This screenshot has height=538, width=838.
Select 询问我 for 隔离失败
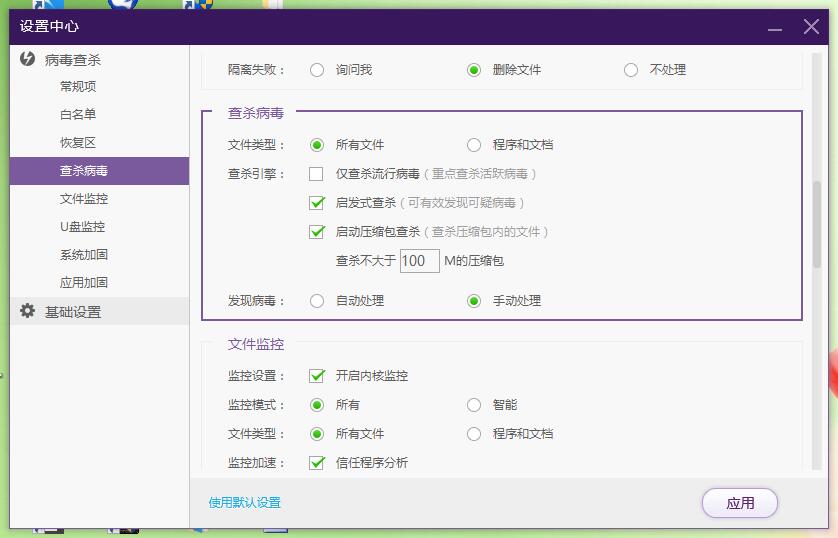pyautogui.click(x=317, y=70)
